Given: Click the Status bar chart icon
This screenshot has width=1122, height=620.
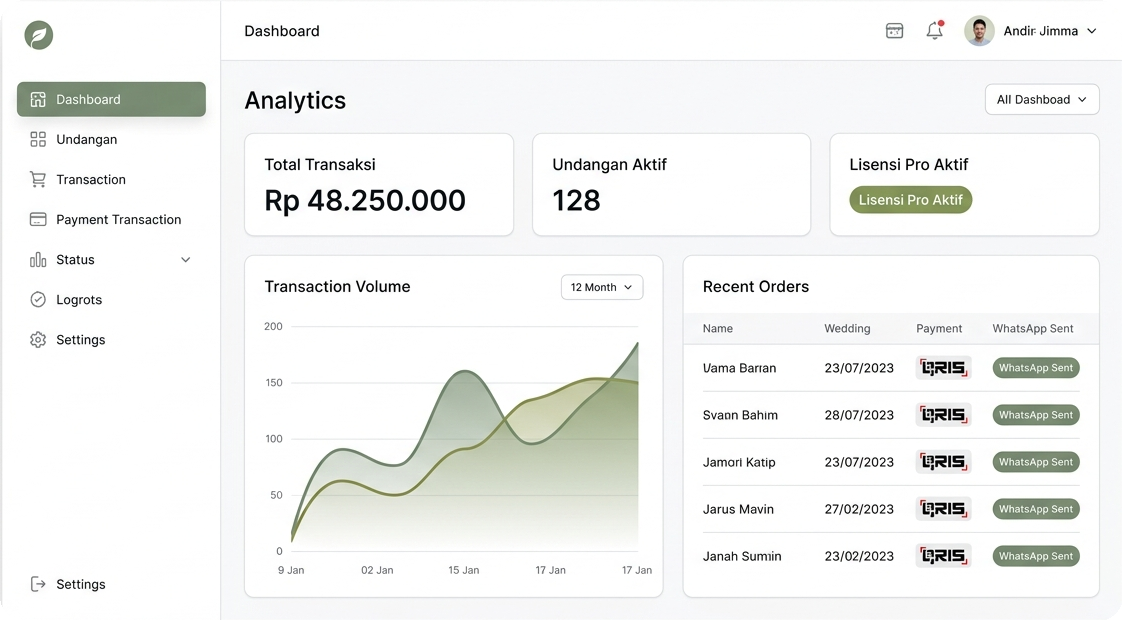Looking at the screenshot, I should click(38, 260).
